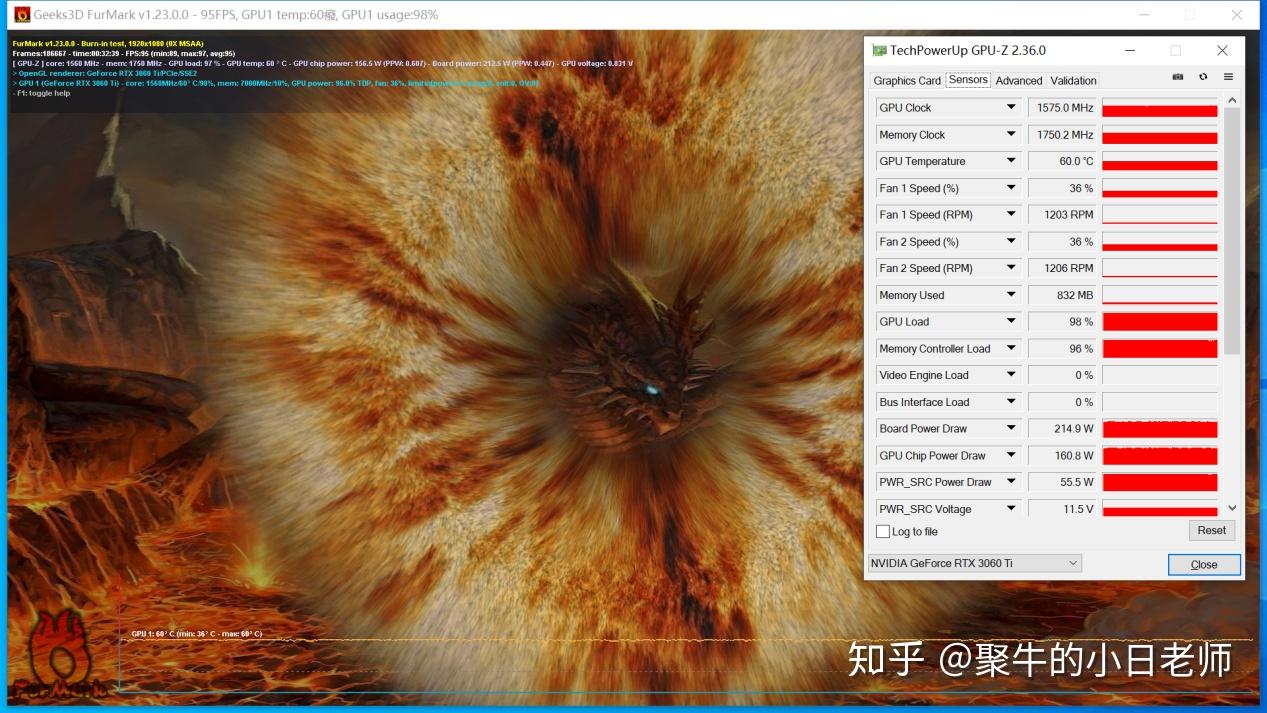Image resolution: width=1267 pixels, height=713 pixels.
Task: Click the GPU-Z refresh icon
Action: click(1203, 78)
